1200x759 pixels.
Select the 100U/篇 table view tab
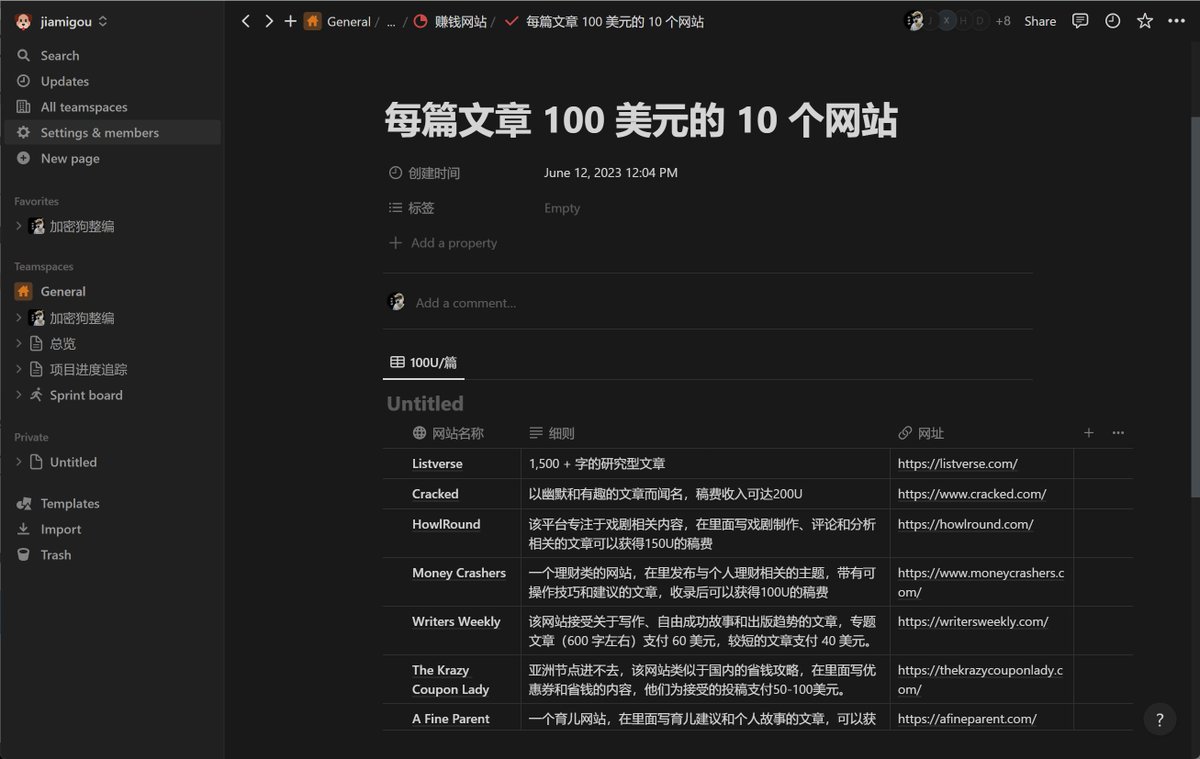click(423, 362)
